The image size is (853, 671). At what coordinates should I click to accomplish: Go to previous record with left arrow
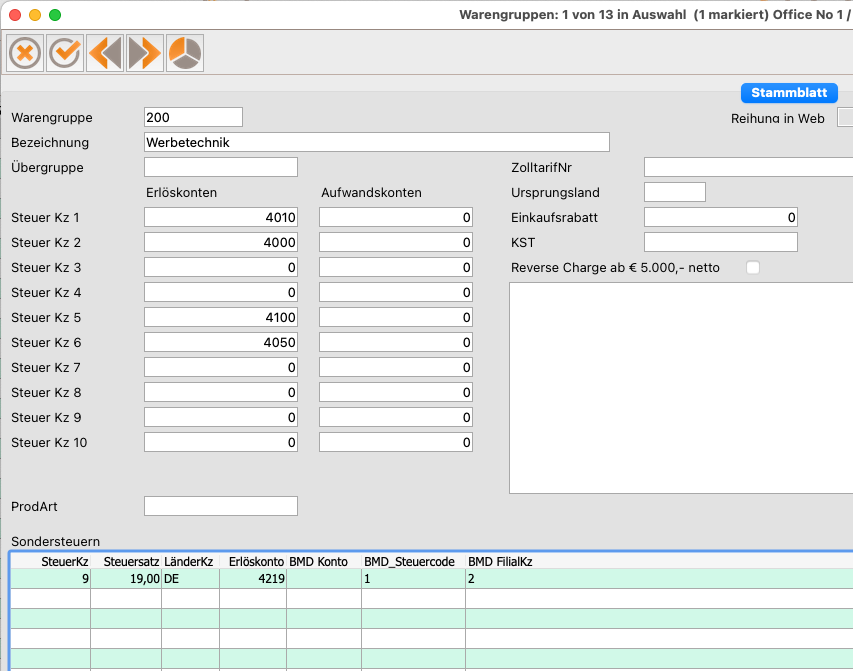tap(105, 52)
